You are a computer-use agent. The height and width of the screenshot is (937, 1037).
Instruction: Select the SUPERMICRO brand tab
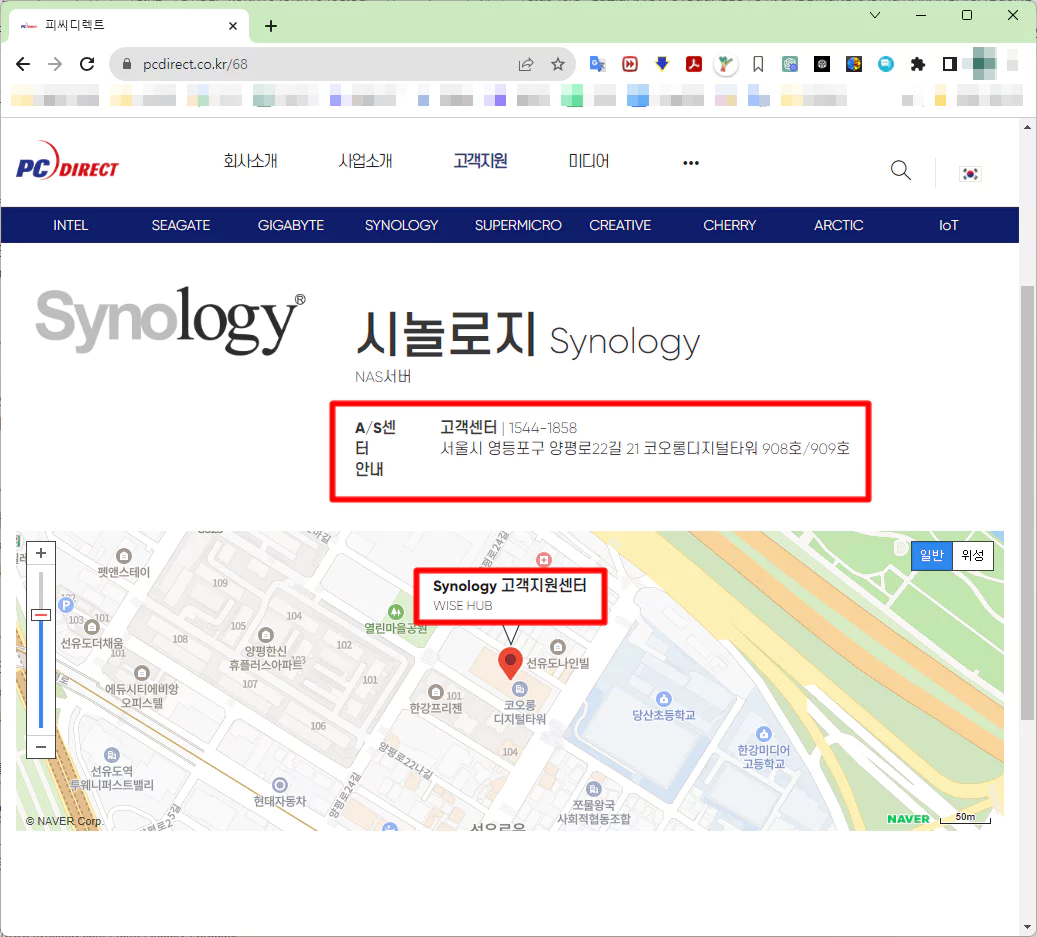pyautogui.click(x=518, y=225)
